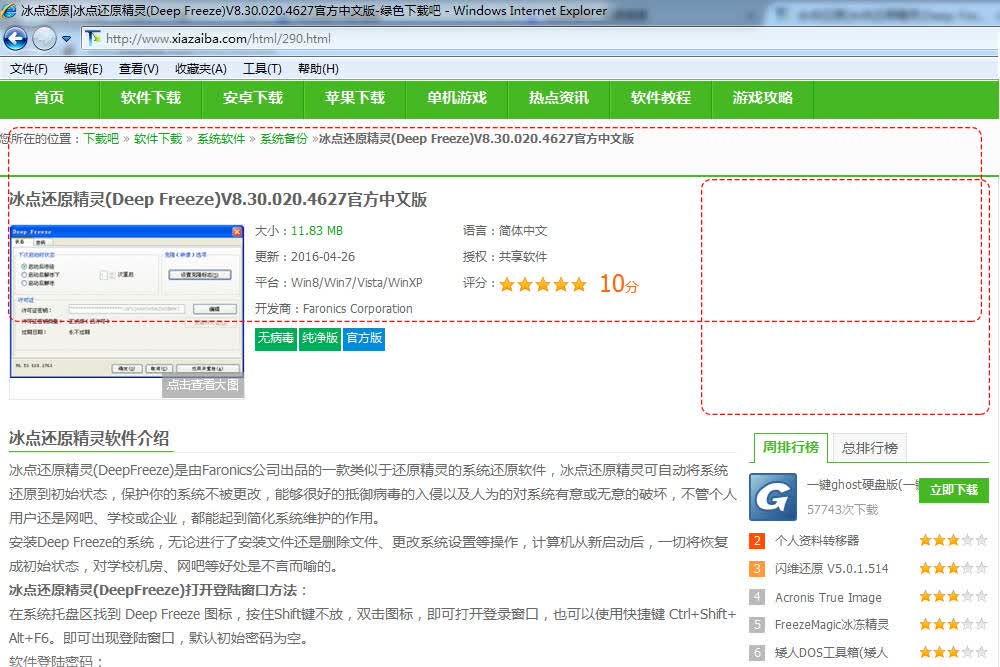This screenshot has width=1000, height=667.
Task: Click the blue G ghost software icon
Action: tap(773, 497)
